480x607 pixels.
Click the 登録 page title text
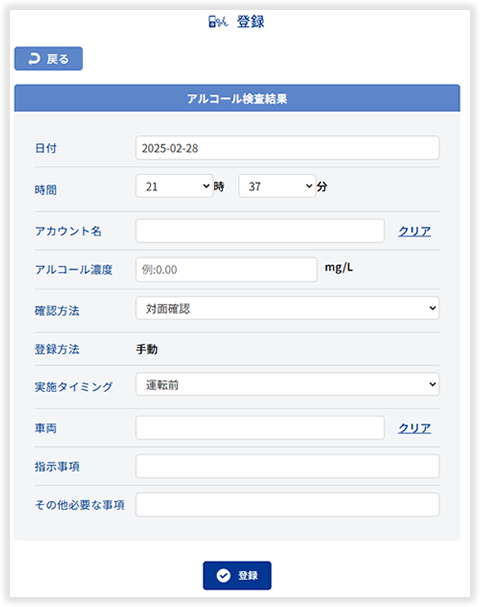[250, 22]
